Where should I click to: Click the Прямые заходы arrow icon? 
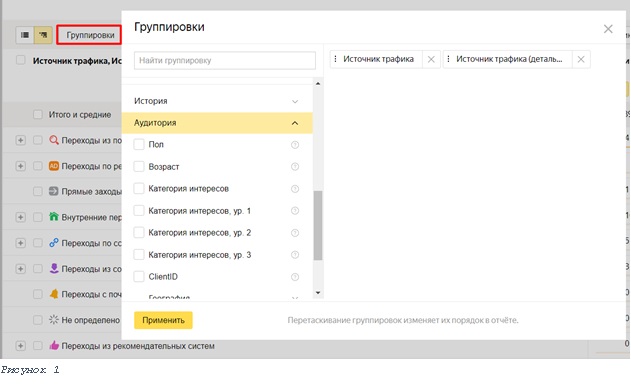[x=54, y=191]
